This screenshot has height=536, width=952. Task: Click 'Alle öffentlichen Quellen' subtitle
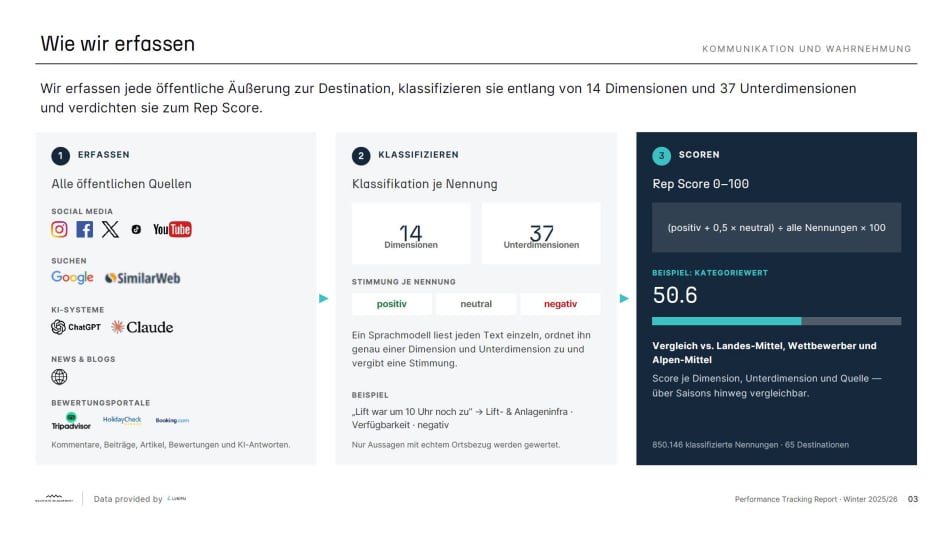pyautogui.click(x=121, y=184)
